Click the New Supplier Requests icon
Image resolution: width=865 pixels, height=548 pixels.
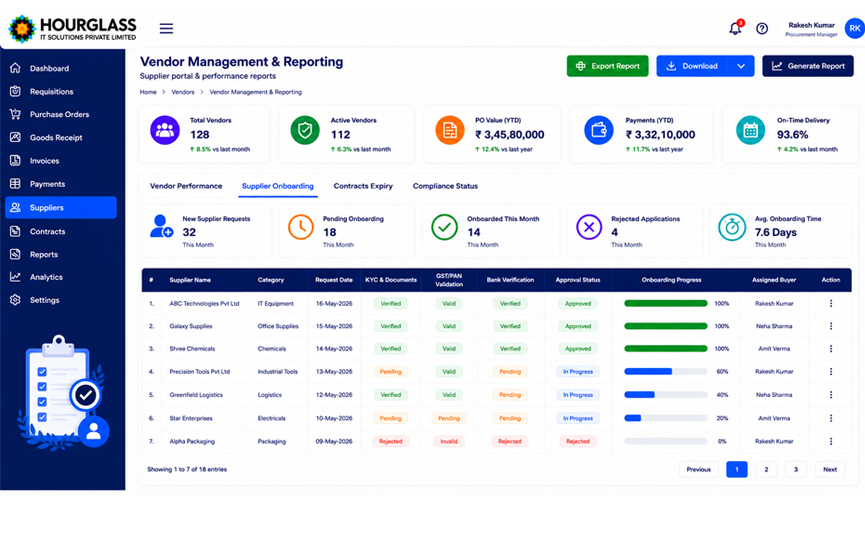(x=161, y=226)
